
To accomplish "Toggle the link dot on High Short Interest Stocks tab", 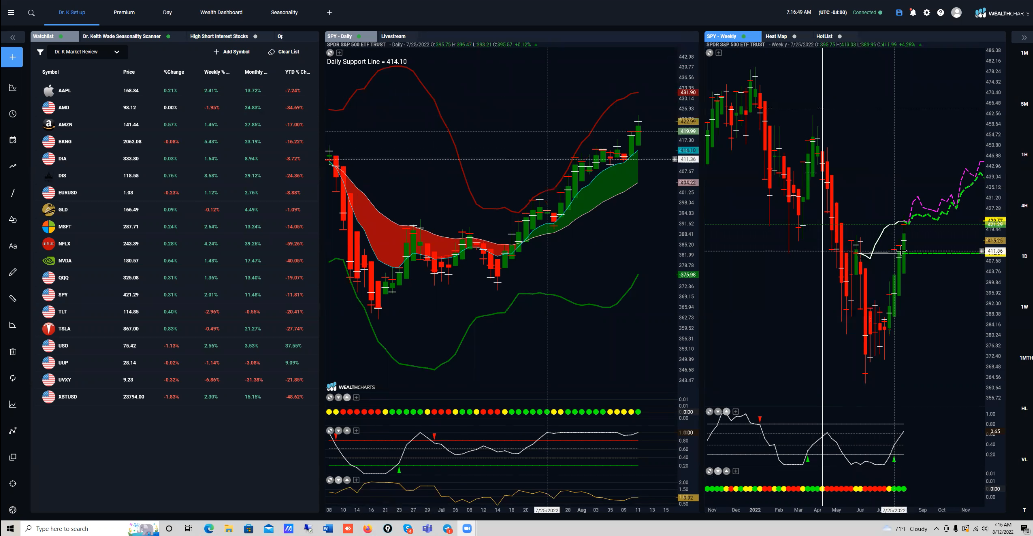I will [255, 36].
